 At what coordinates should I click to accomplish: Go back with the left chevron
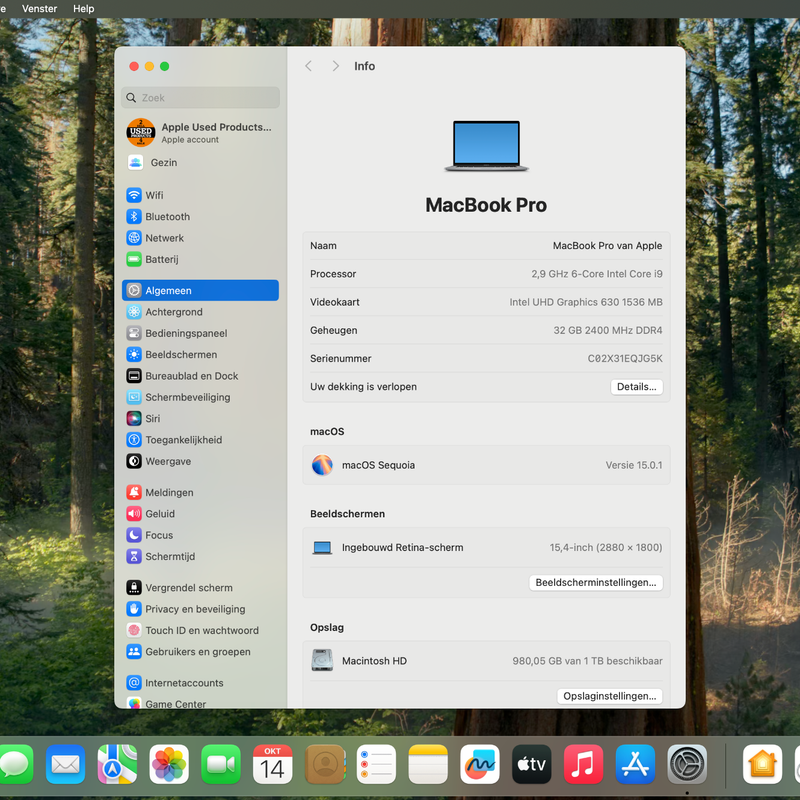pyautogui.click(x=308, y=66)
